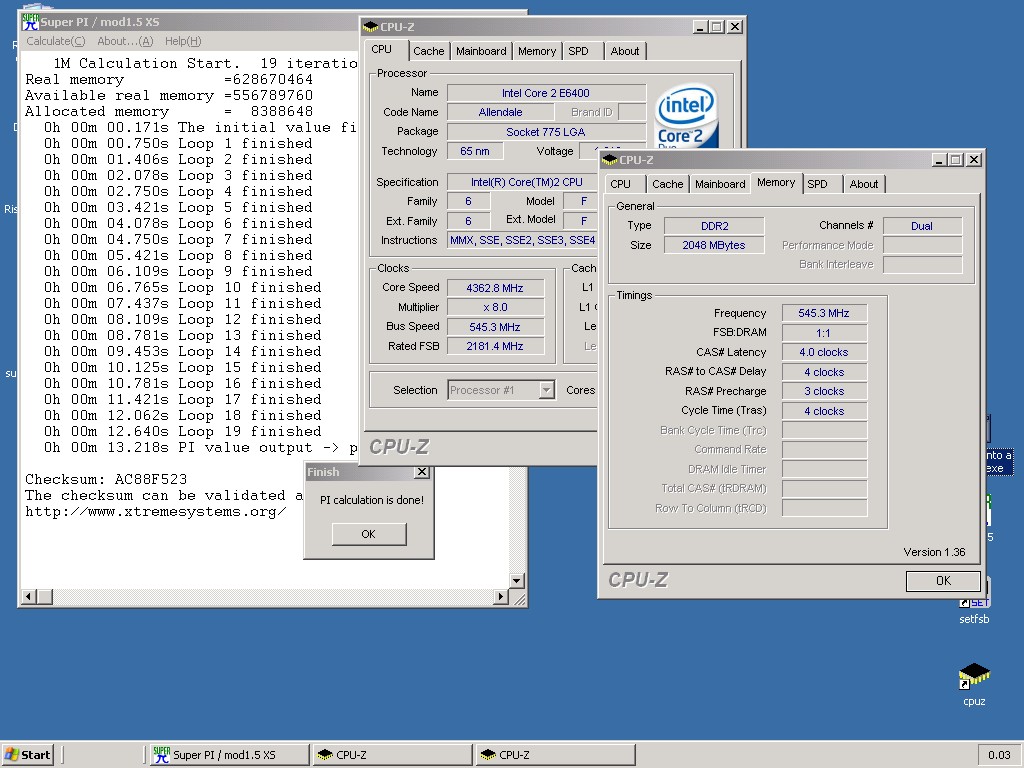
Task: Open the Help menu in Super PI
Action: click(x=183, y=41)
